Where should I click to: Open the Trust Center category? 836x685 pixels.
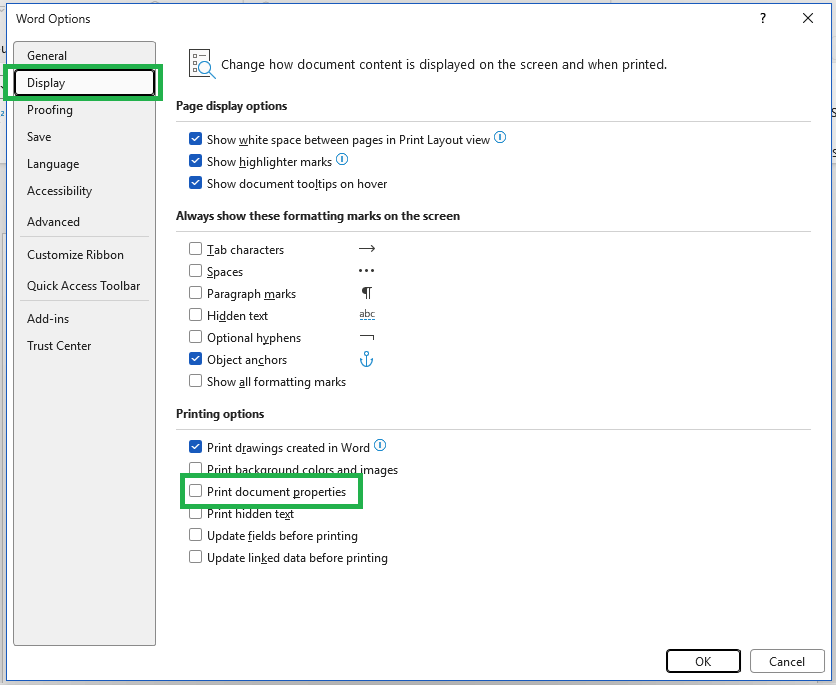[84, 346]
